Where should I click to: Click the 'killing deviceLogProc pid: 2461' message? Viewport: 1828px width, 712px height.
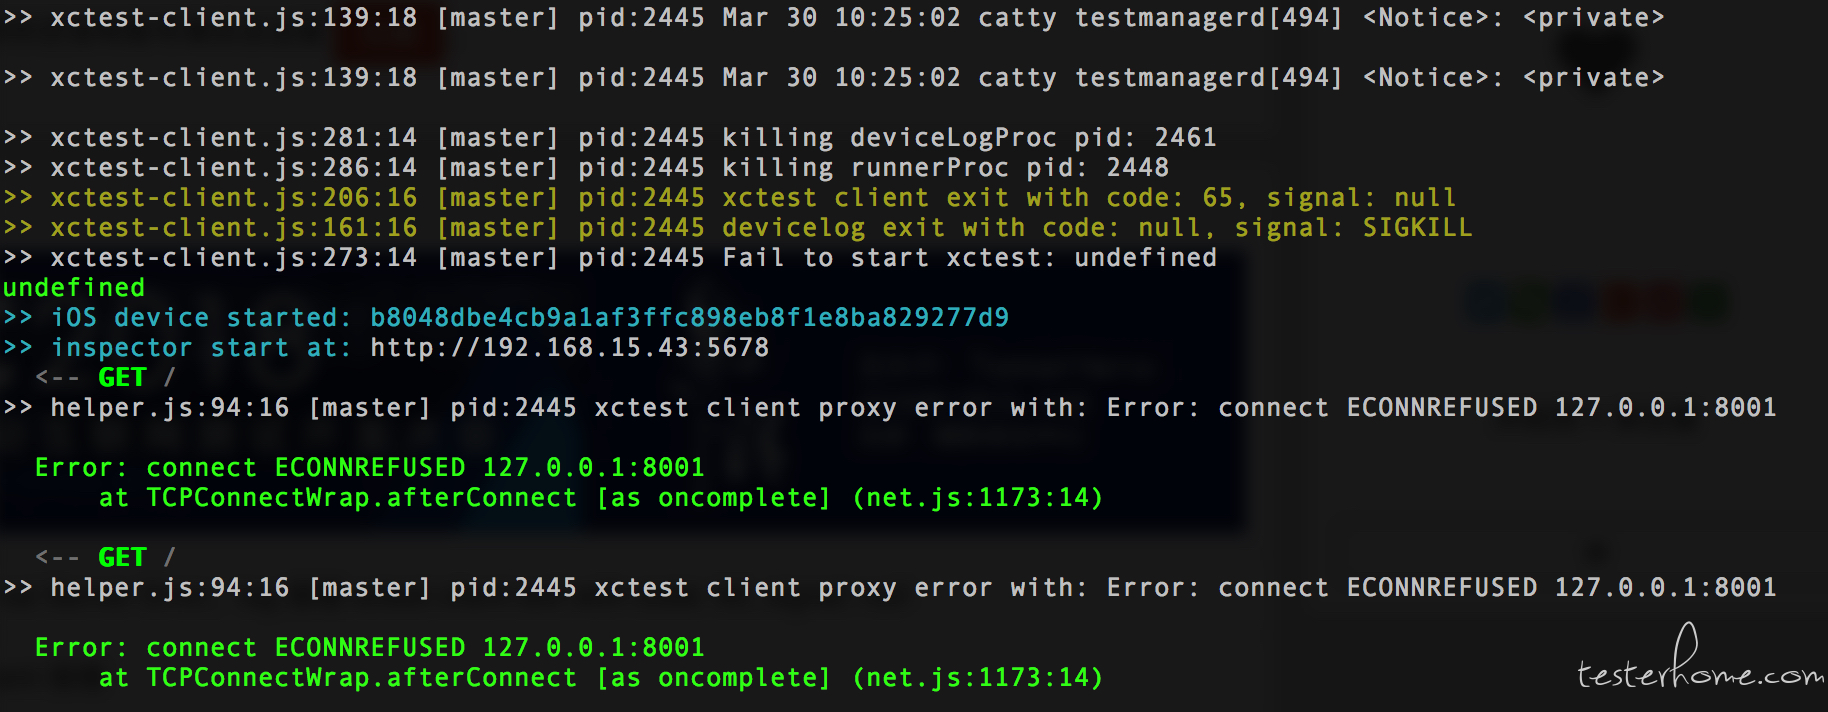click(968, 138)
